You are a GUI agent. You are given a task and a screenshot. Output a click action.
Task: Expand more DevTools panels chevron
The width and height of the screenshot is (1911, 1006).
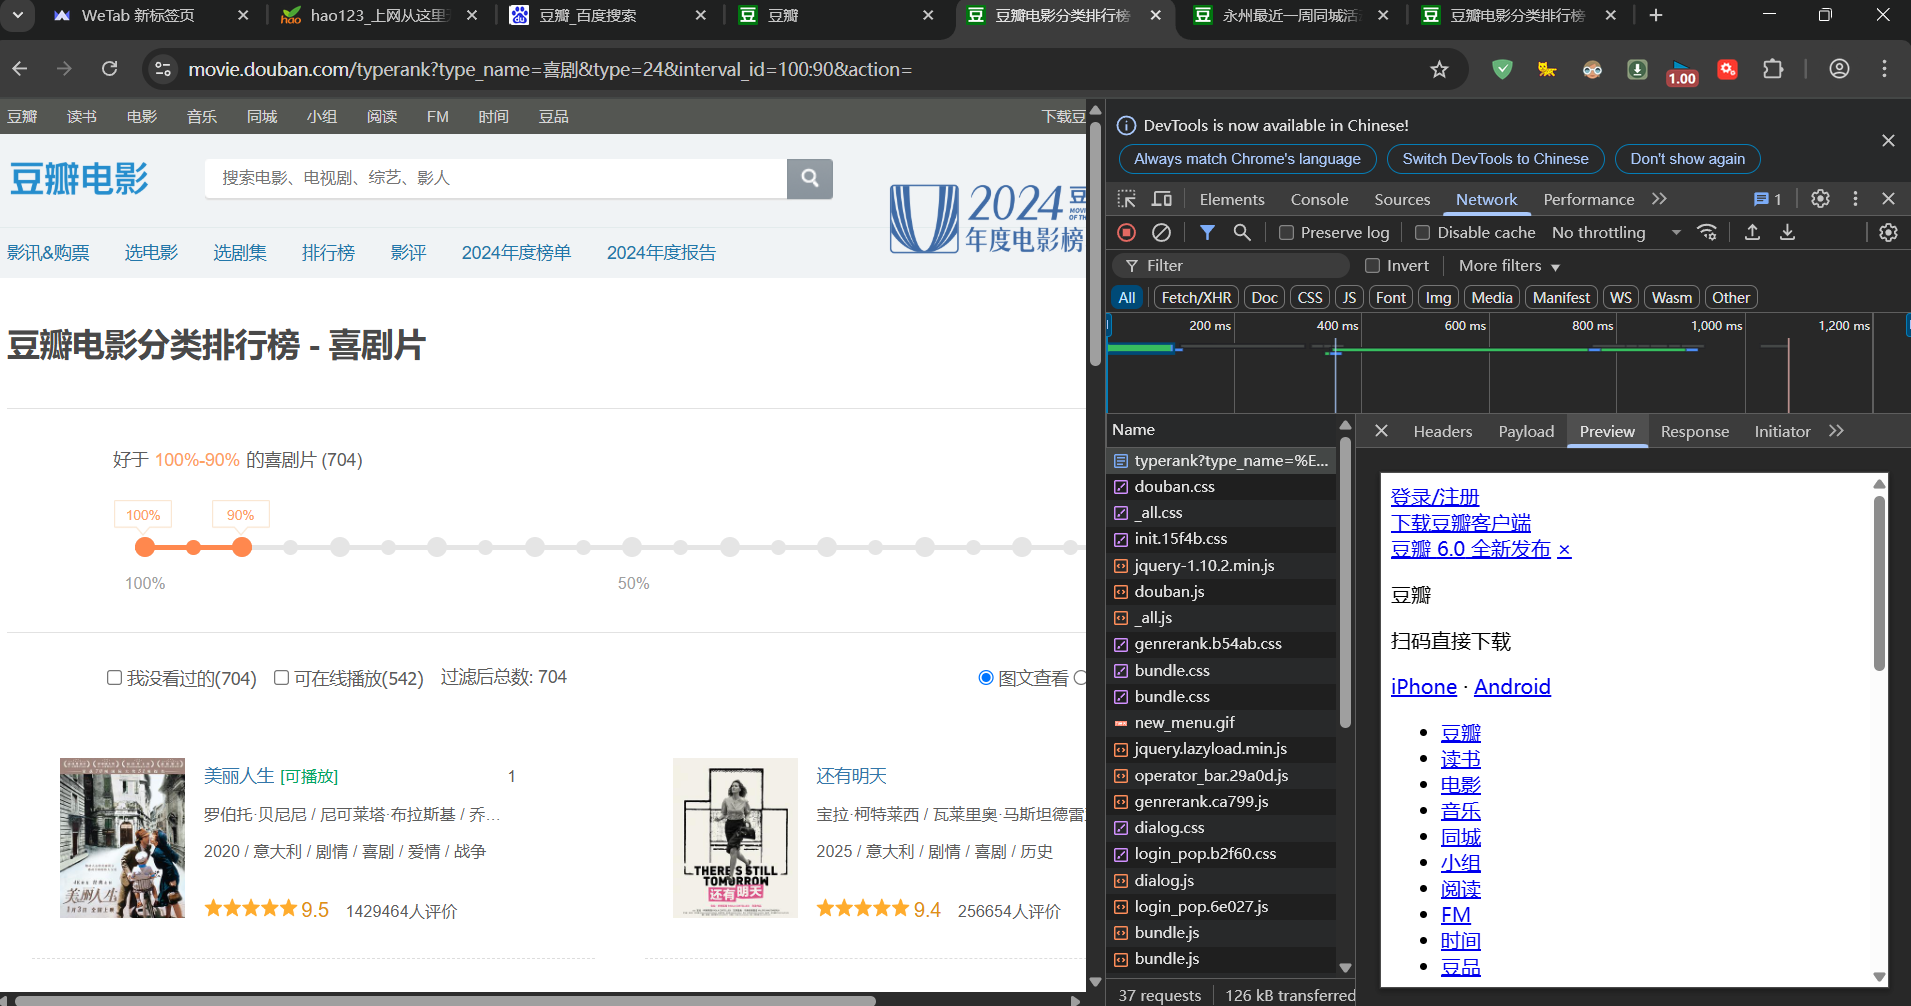pos(1660,199)
